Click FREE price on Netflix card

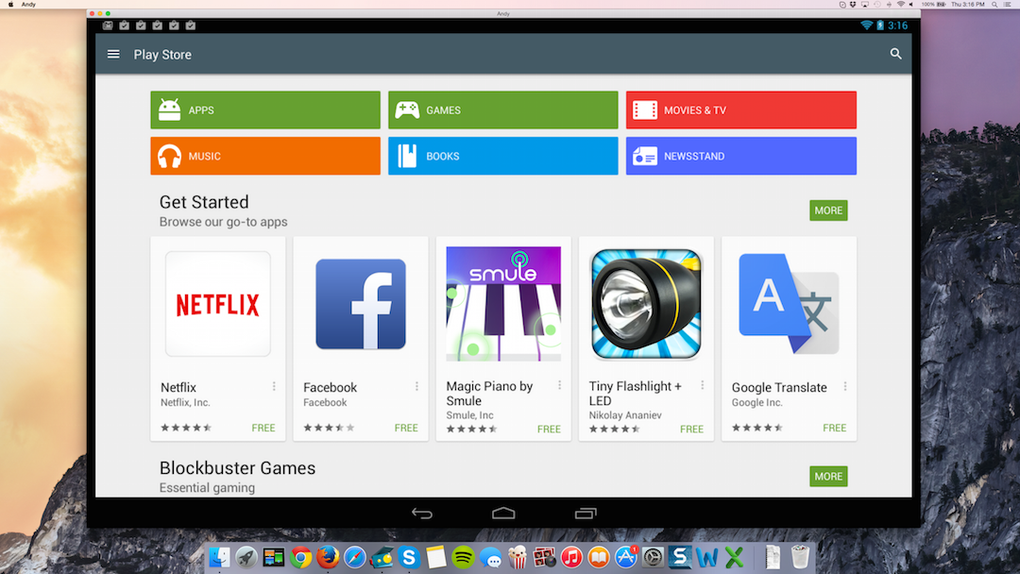[263, 428]
